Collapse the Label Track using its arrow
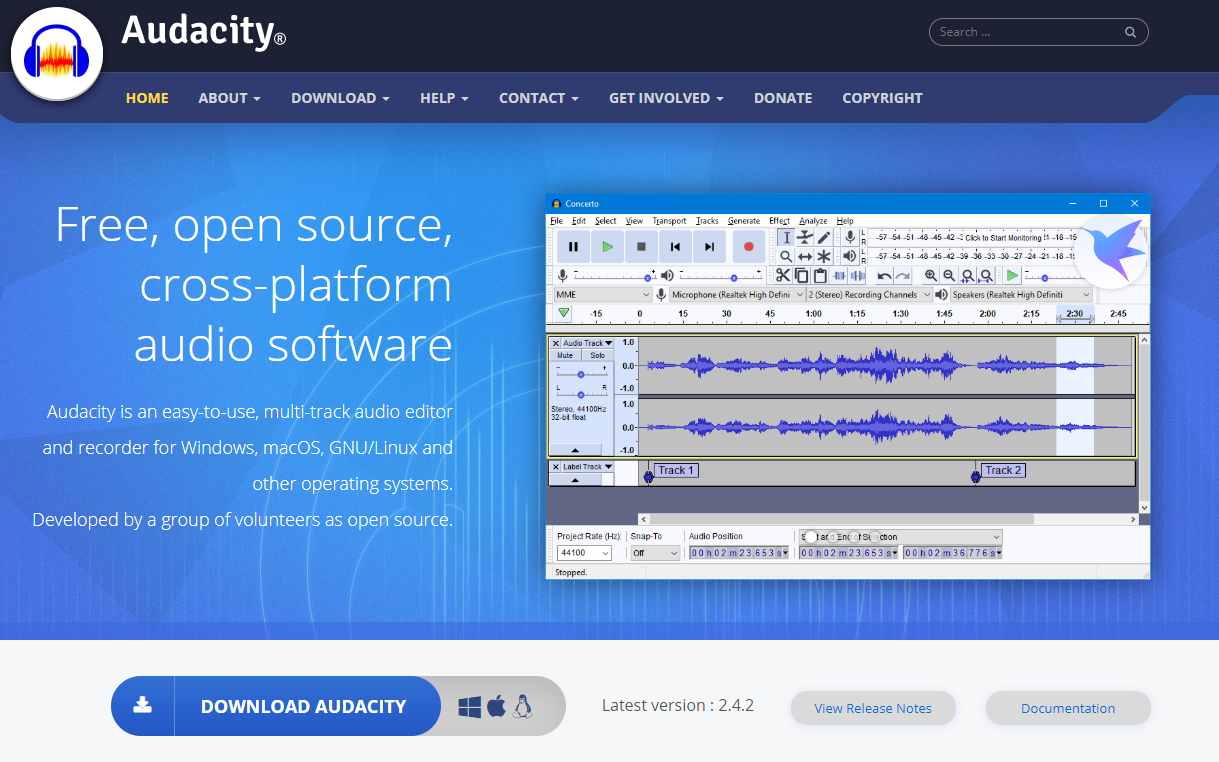Viewport: 1219px width, 762px height. coord(574,480)
